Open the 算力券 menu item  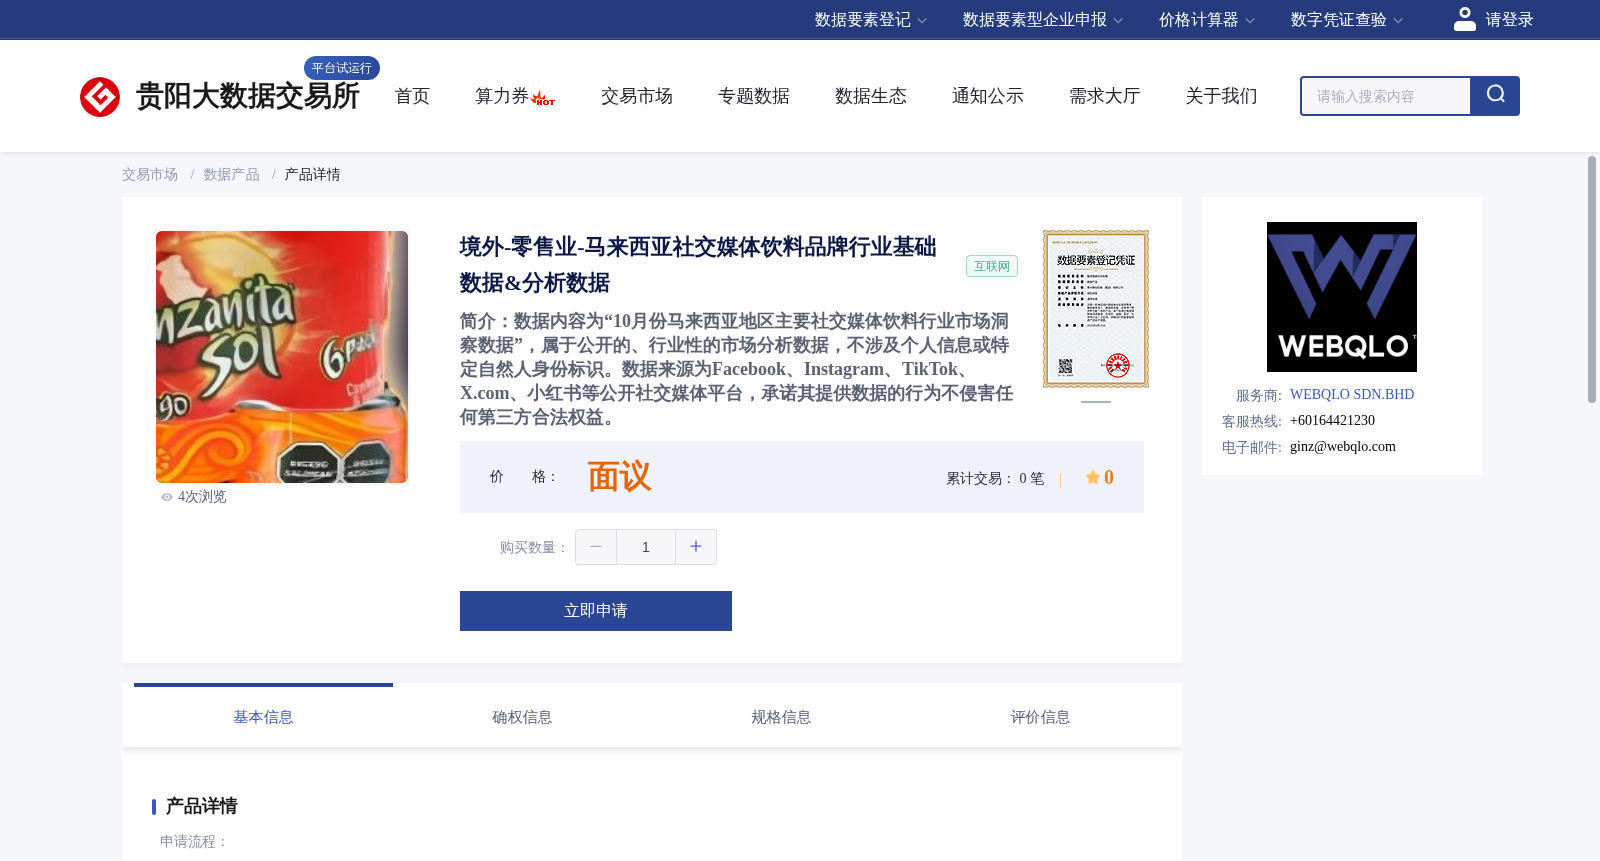[x=501, y=96]
